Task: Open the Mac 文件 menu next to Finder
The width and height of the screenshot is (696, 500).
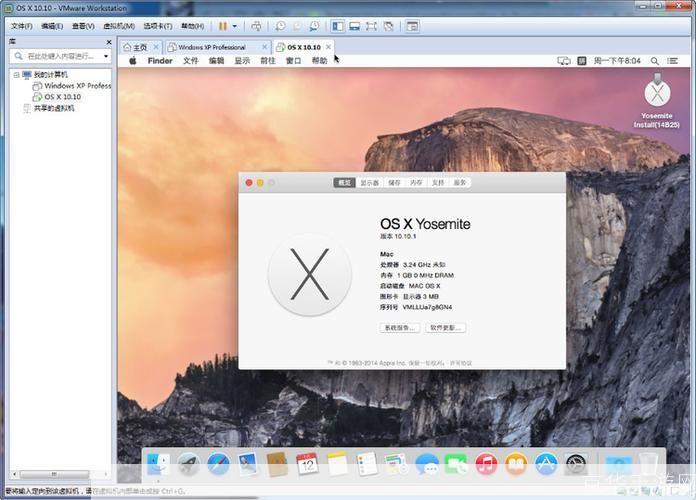Action: (190, 61)
